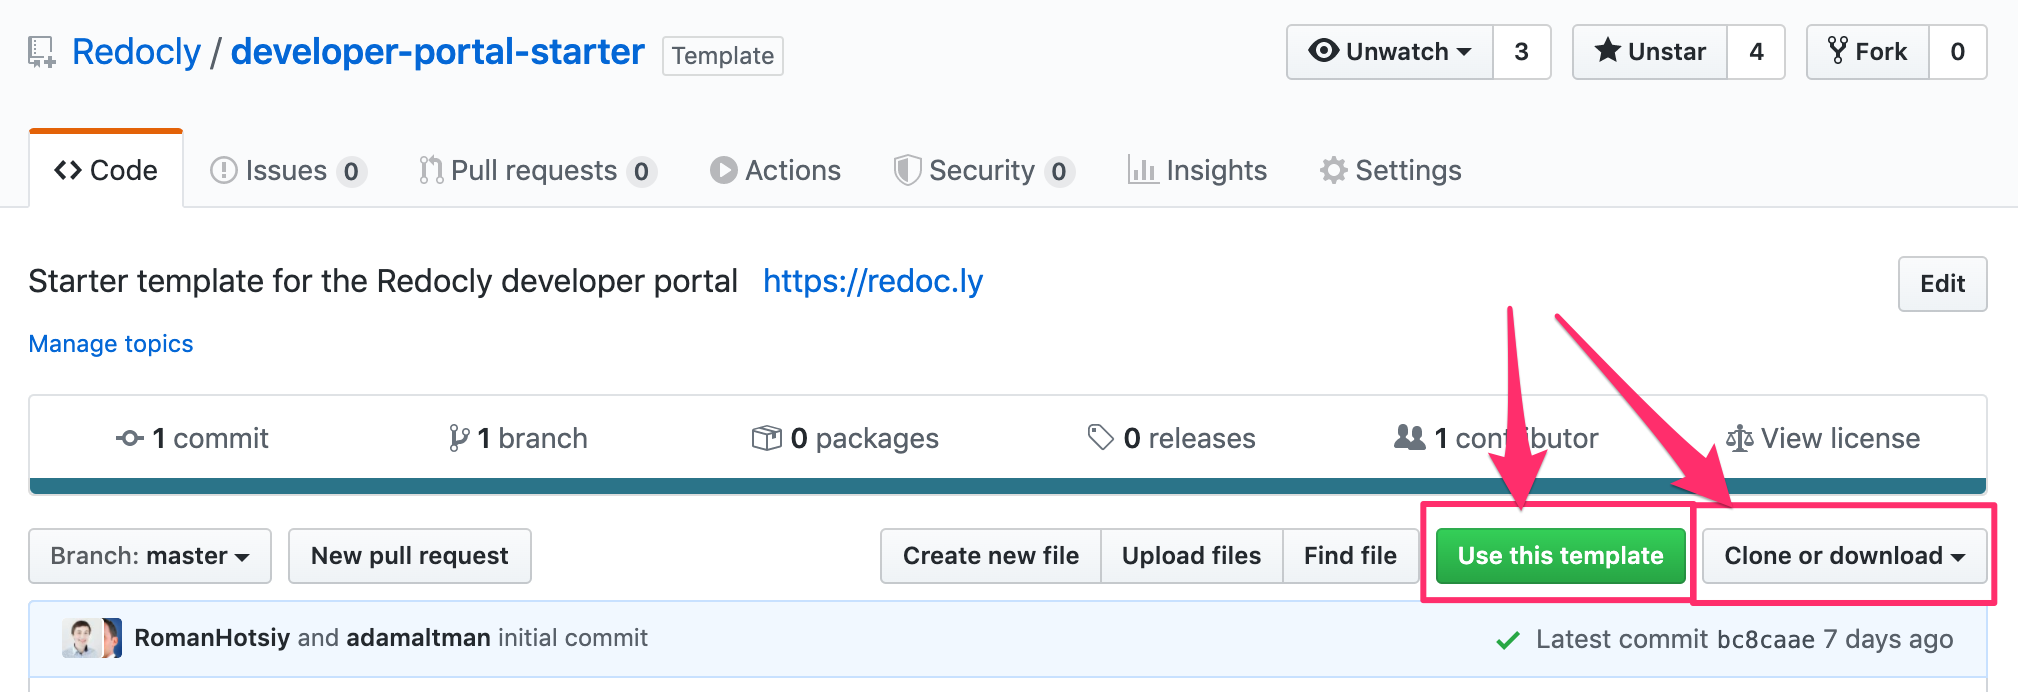
Task: Open the Unwatch notifications dropdown
Action: 1390,52
